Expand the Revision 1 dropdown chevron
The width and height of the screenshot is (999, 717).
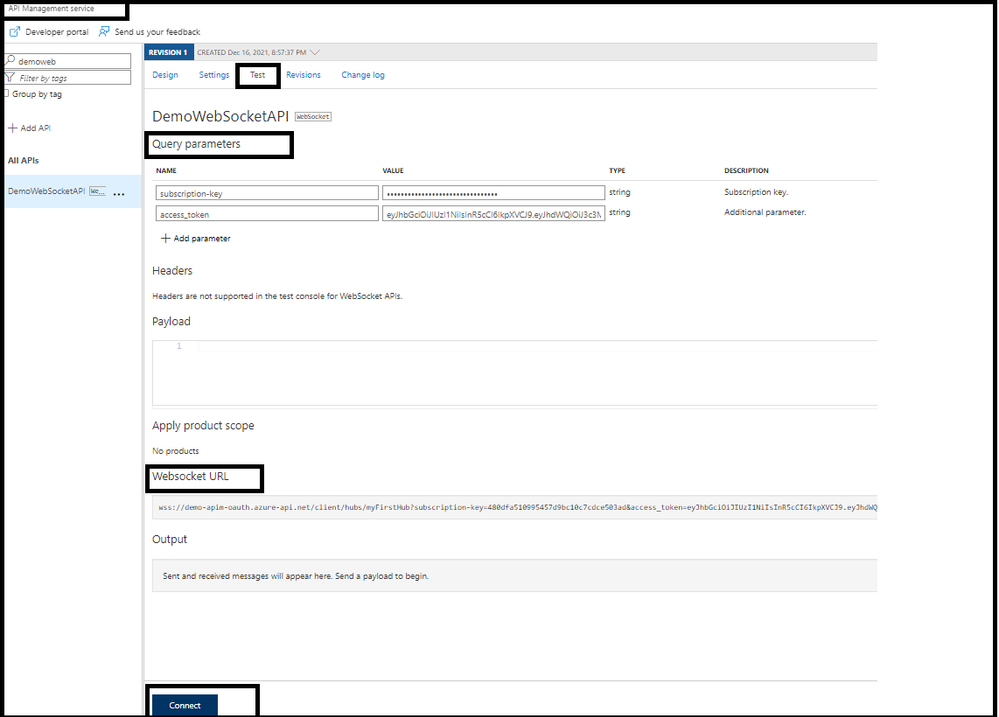tap(315, 52)
